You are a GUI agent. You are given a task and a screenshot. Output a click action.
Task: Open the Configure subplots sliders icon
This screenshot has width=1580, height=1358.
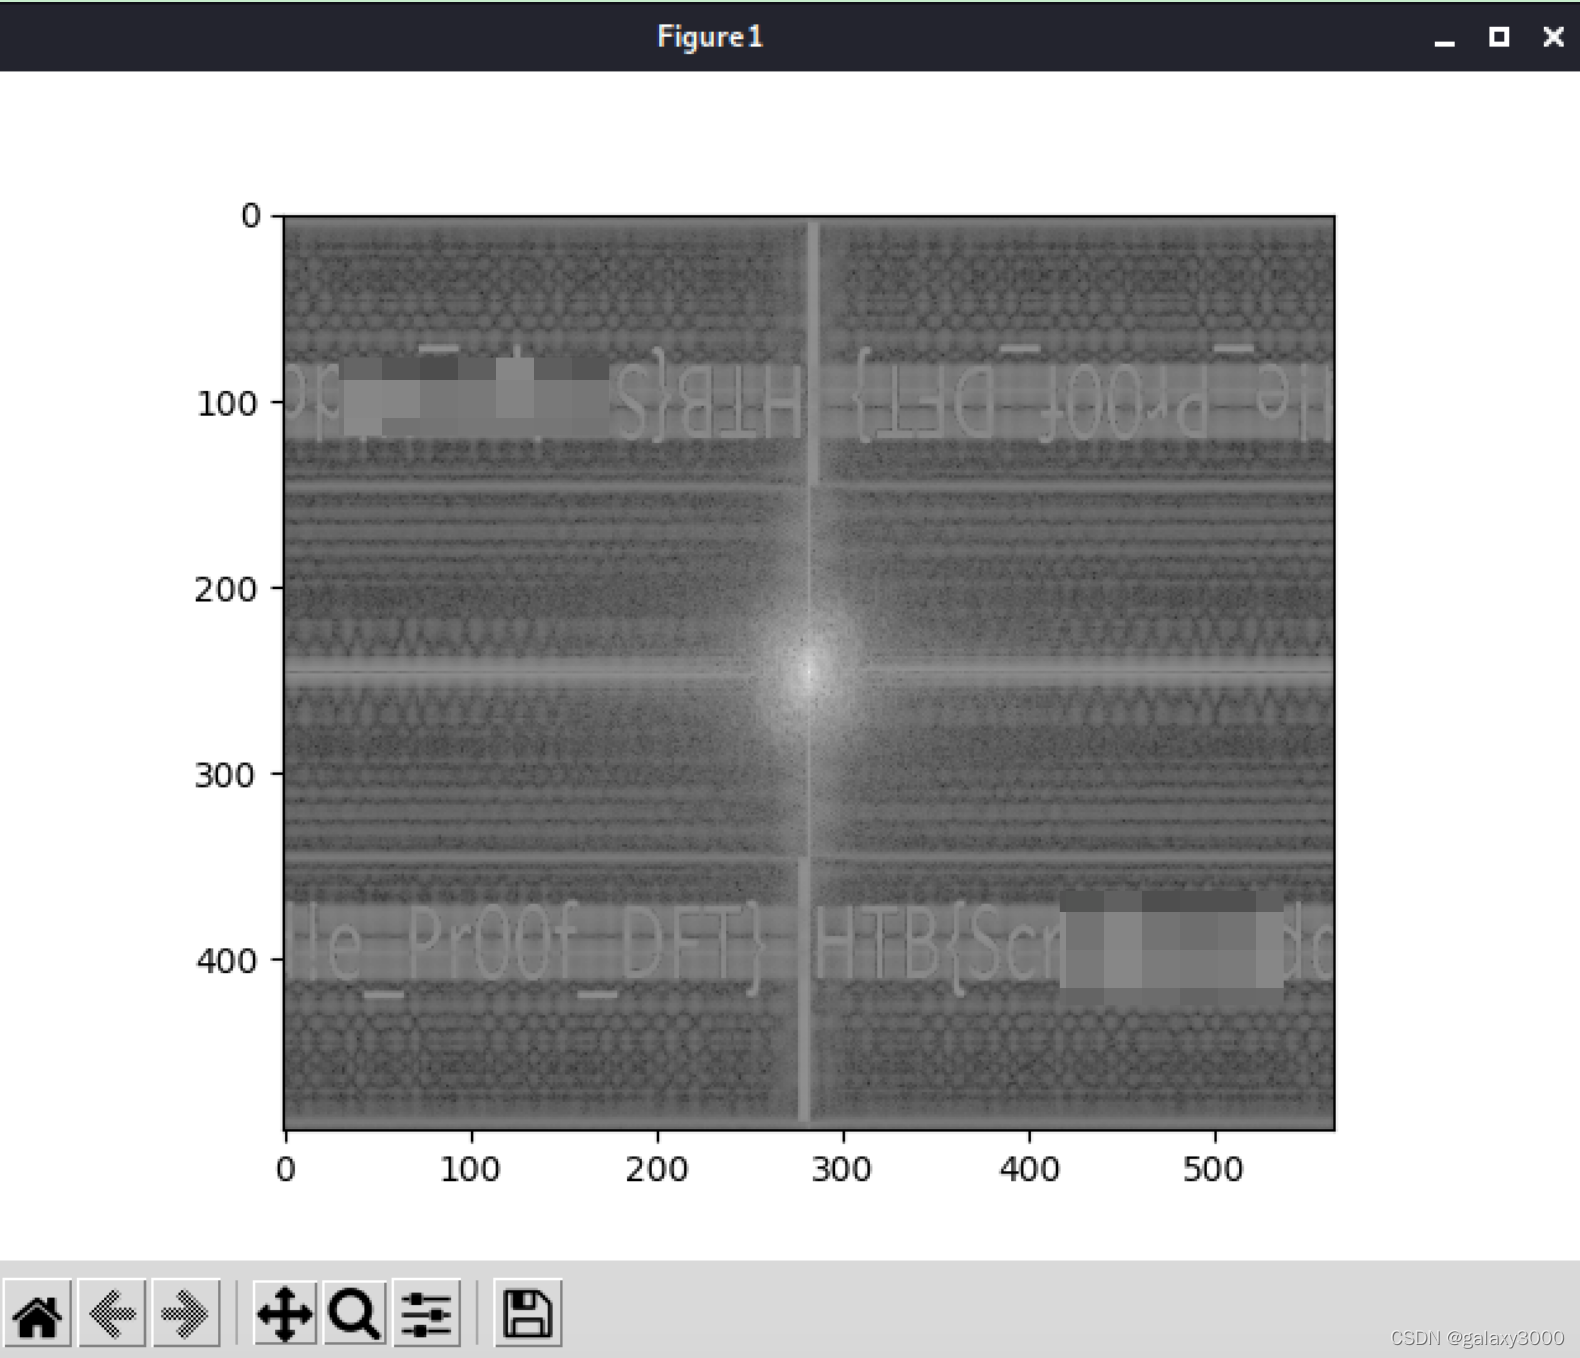[x=427, y=1313]
